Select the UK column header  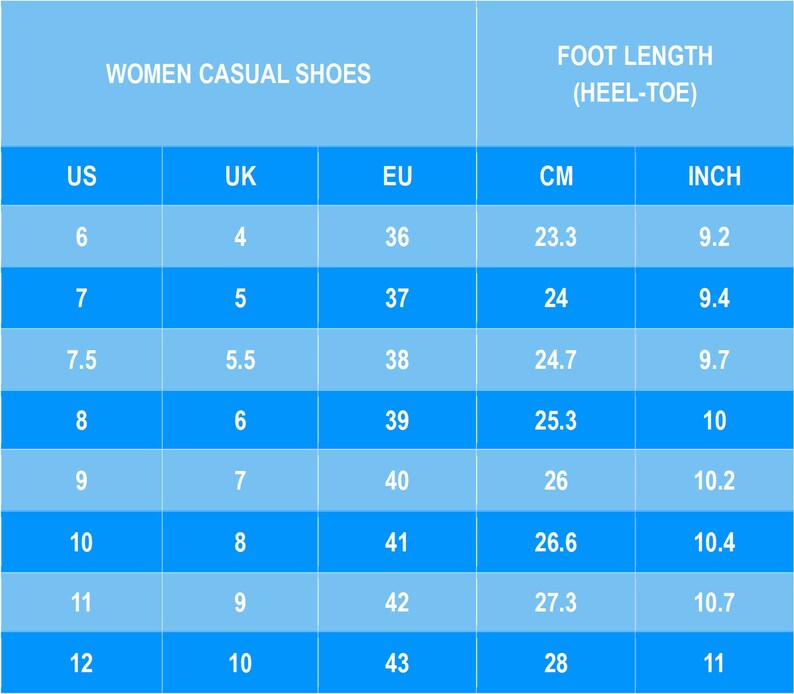click(x=240, y=176)
